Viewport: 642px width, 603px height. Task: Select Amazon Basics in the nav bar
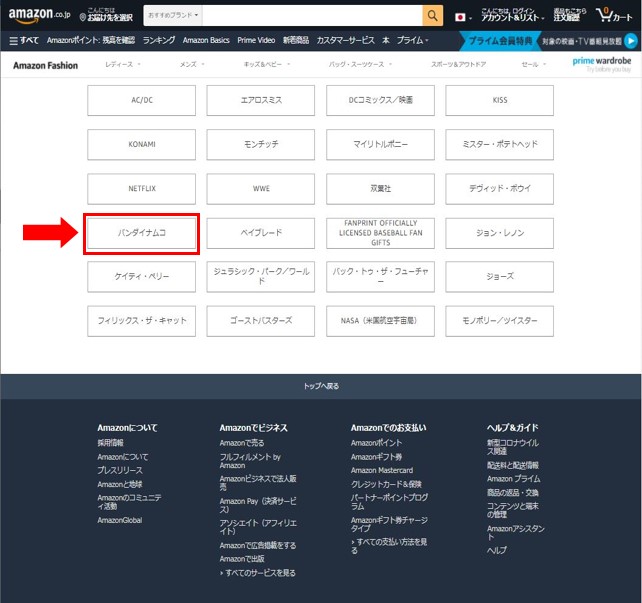pos(206,40)
